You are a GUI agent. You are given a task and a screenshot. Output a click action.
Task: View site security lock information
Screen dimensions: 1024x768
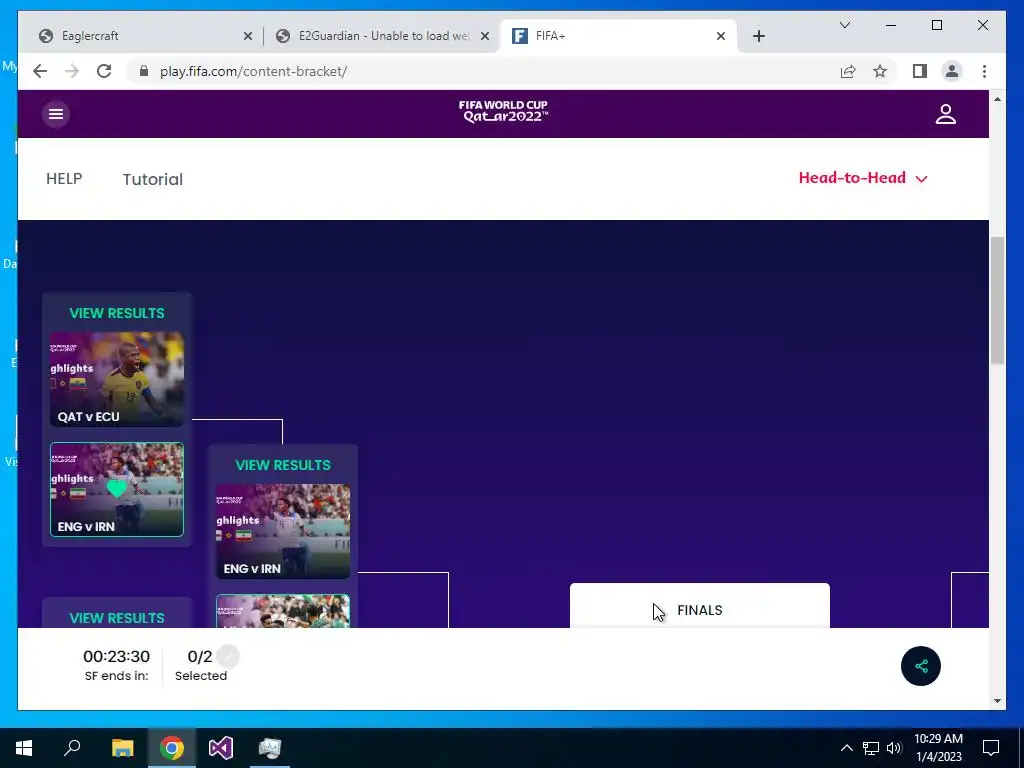coord(144,71)
